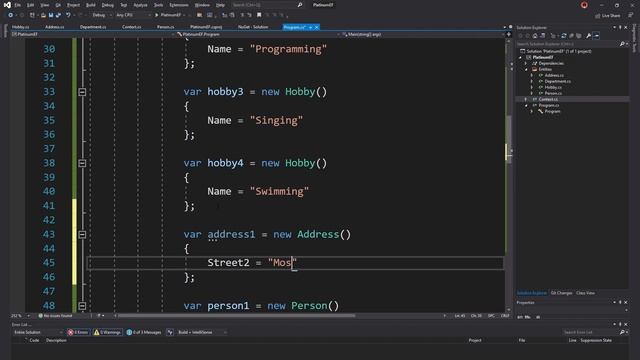The image size is (640, 360).
Task: Switch to the Hobby.cs tab
Action: coord(20,27)
